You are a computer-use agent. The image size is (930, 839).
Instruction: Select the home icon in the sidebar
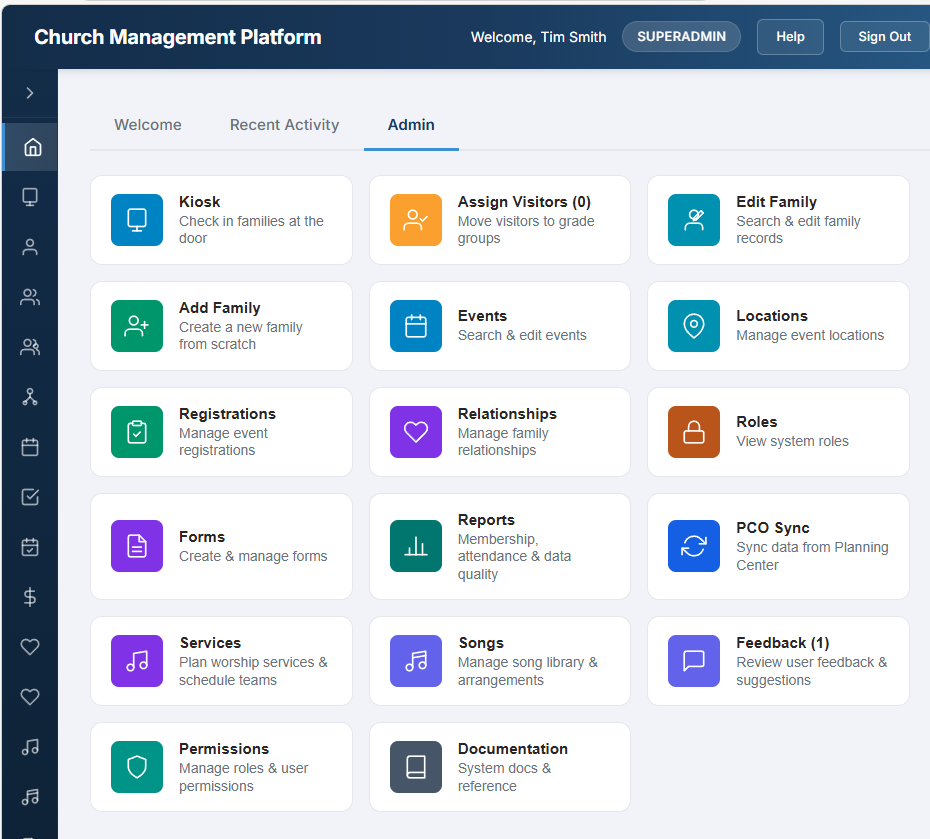tap(29, 145)
